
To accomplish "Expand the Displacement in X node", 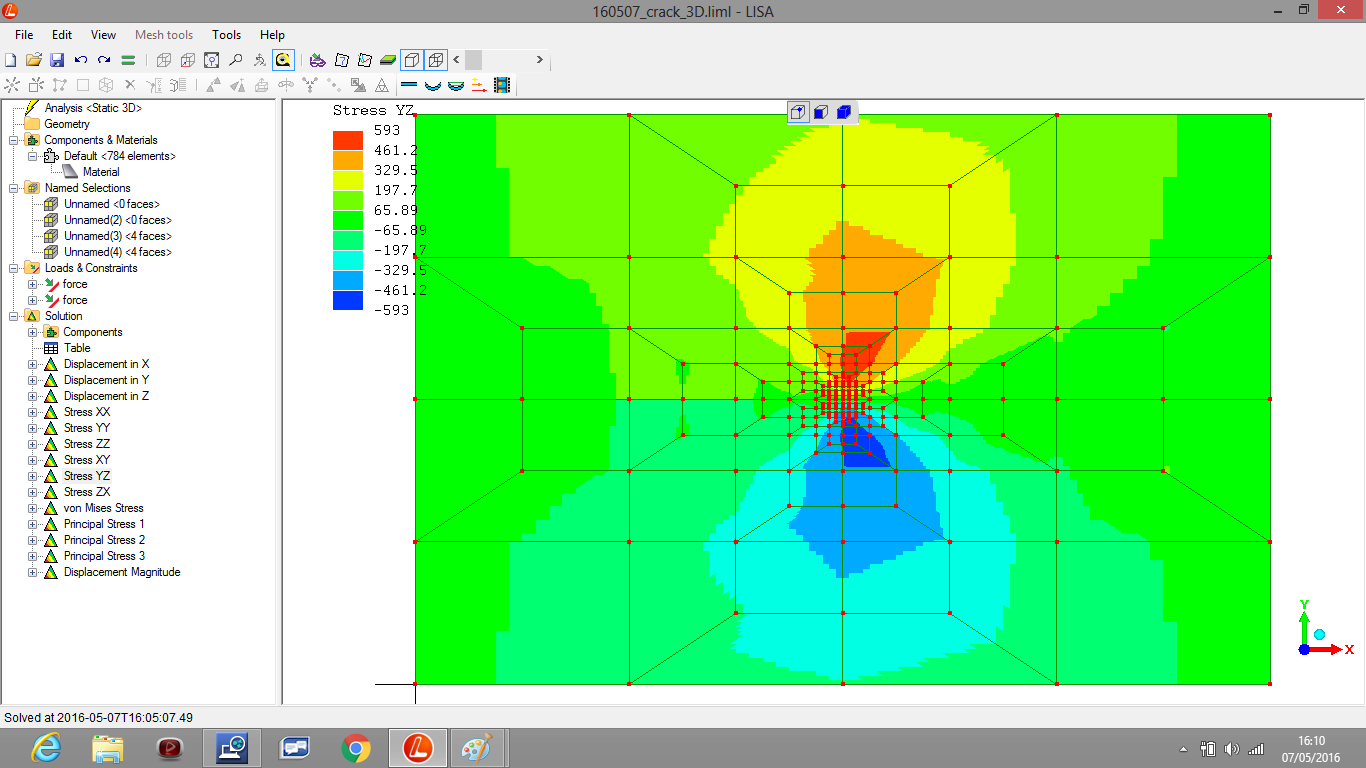I will coord(33,364).
